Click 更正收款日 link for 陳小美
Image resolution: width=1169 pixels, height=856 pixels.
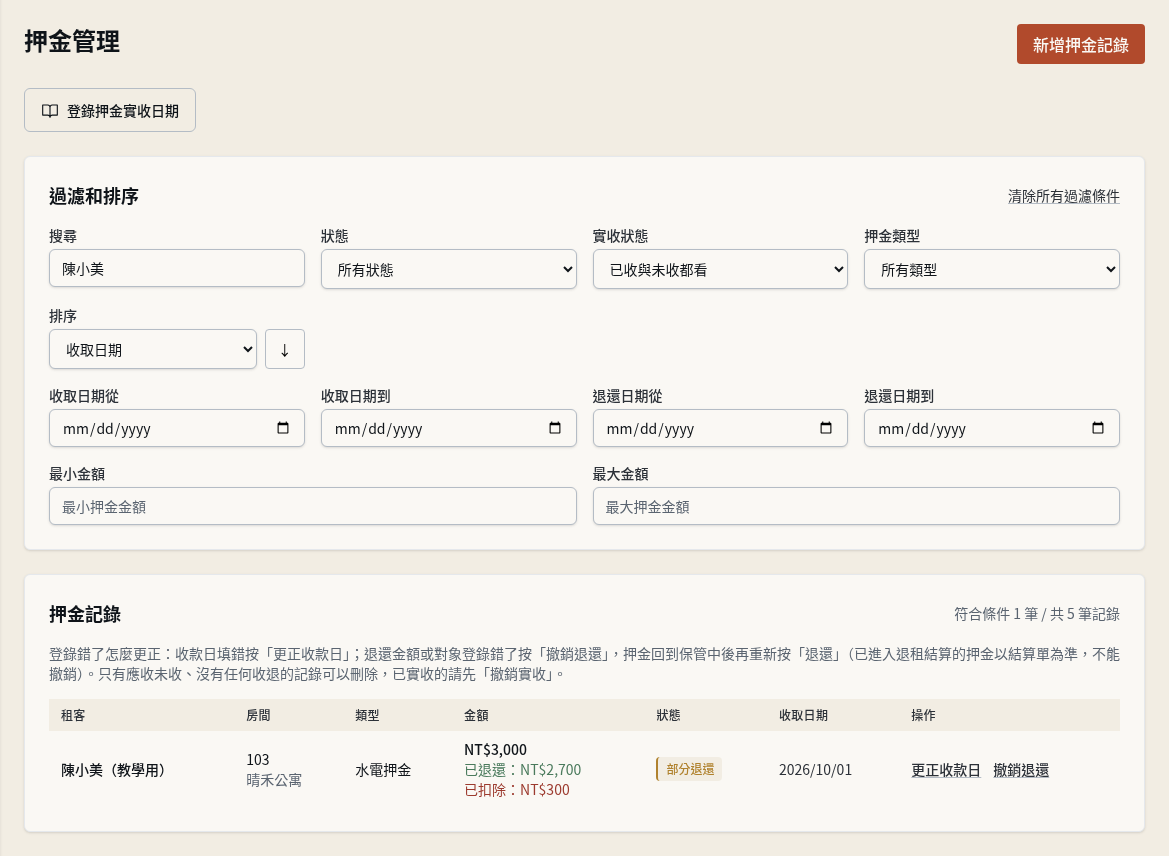[x=945, y=770]
